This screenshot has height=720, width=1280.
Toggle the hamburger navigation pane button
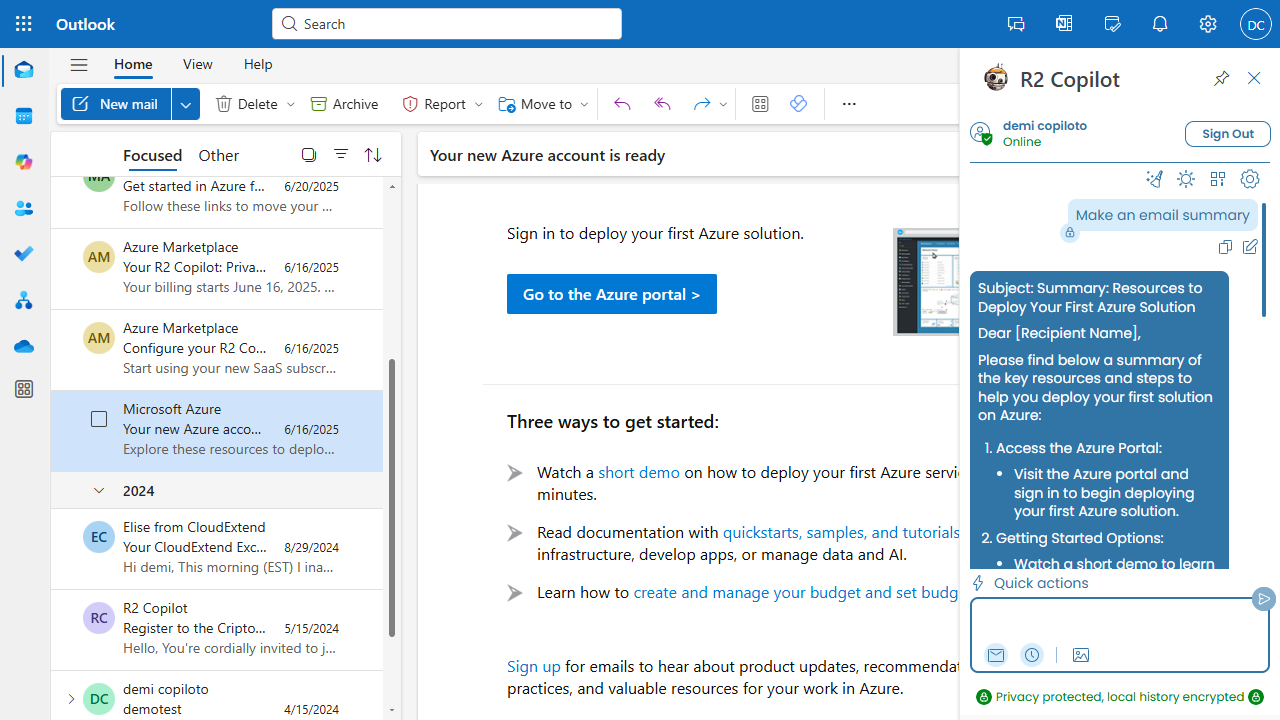click(79, 64)
